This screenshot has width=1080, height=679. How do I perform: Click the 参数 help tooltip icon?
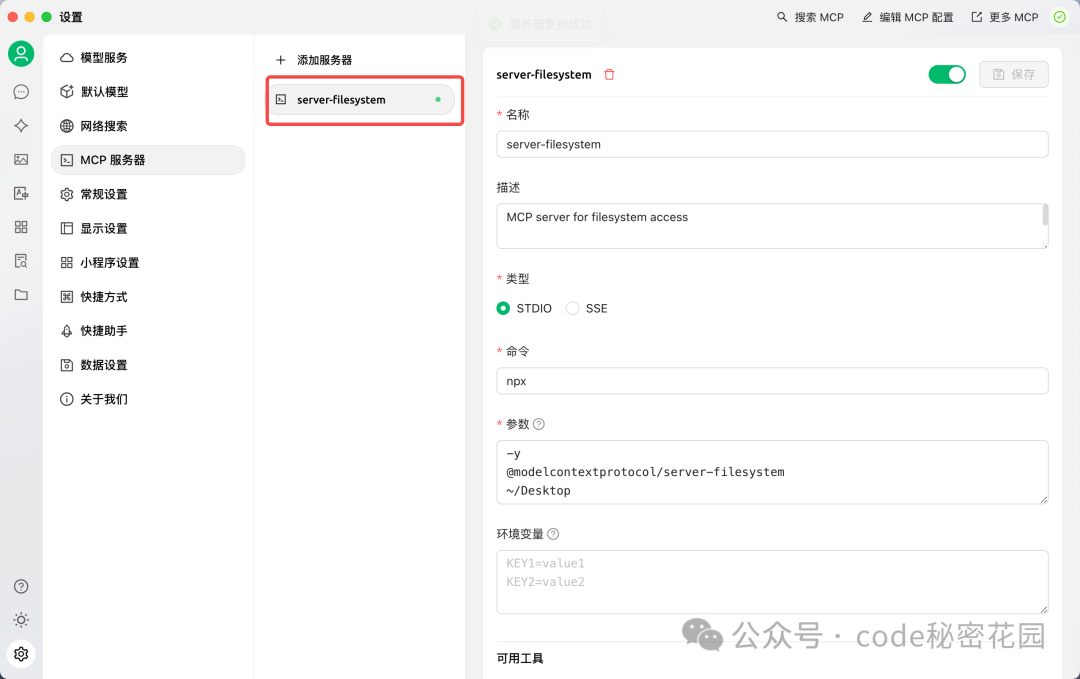pos(539,423)
